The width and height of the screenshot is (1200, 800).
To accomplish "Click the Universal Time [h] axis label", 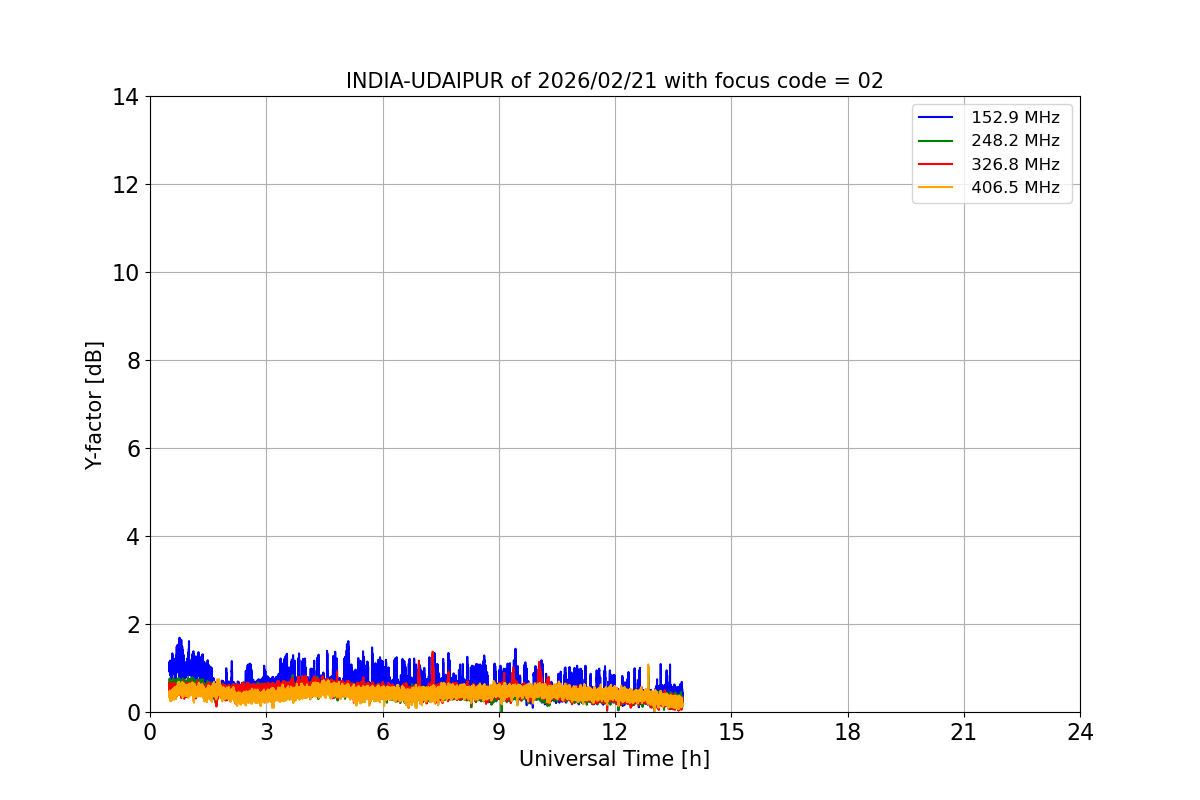I will 614,759.
